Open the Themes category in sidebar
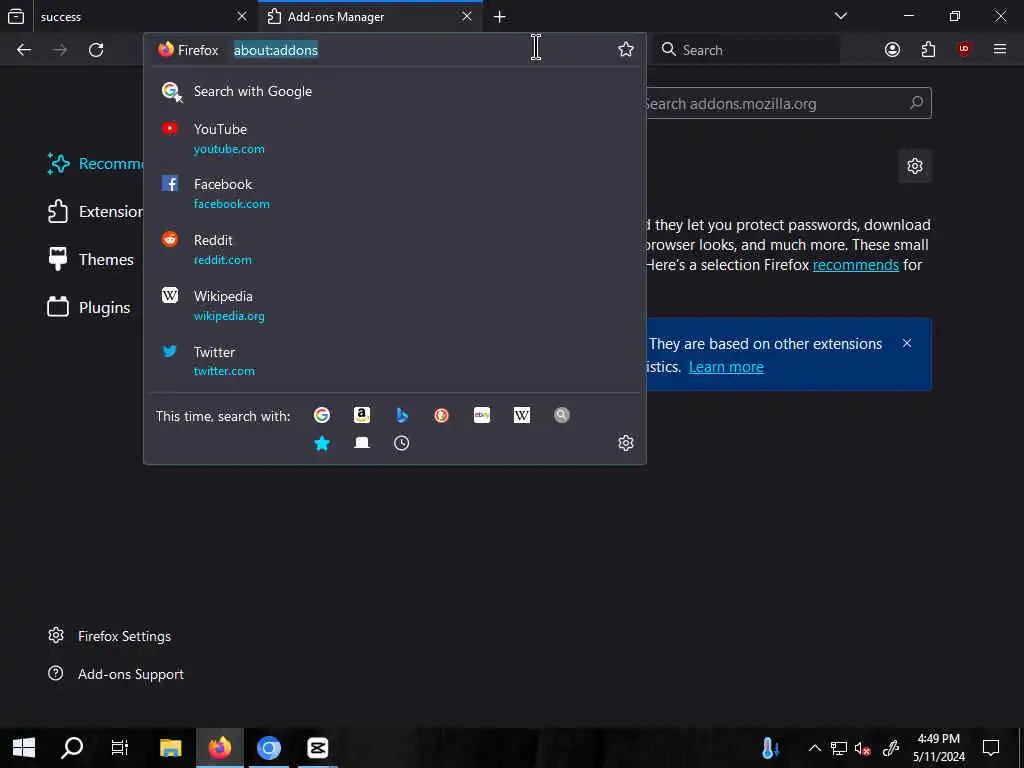The image size is (1024, 768). click(x=91, y=259)
